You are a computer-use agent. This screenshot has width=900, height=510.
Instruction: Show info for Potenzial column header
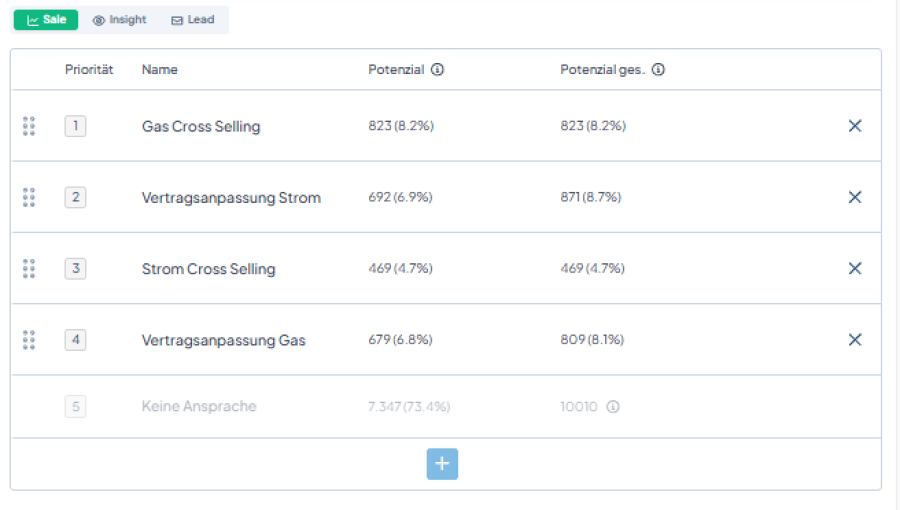click(438, 70)
